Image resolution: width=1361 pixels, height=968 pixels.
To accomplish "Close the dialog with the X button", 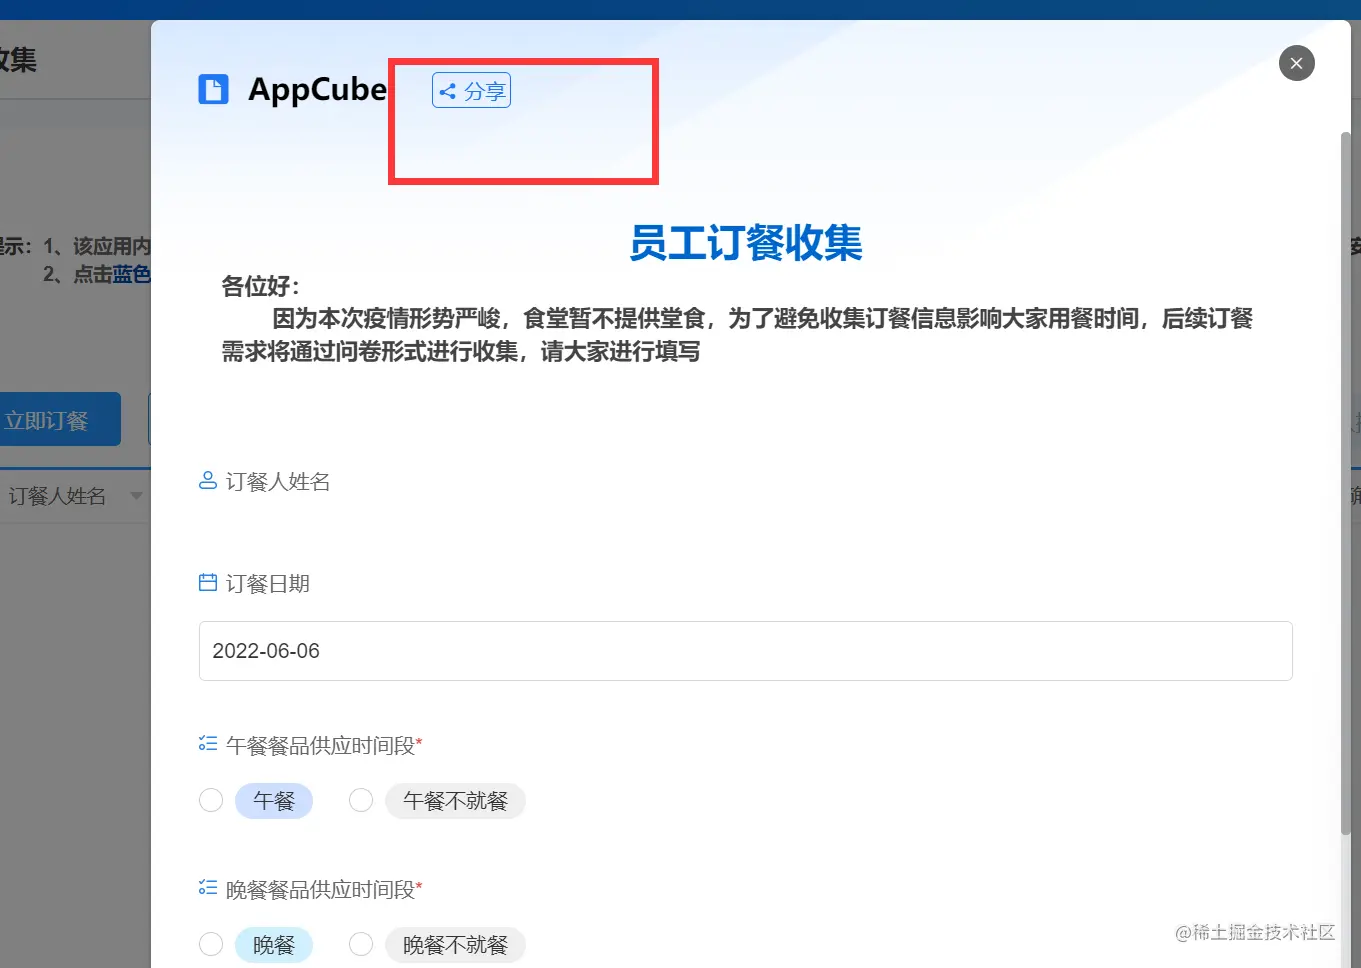I will pos(1296,63).
